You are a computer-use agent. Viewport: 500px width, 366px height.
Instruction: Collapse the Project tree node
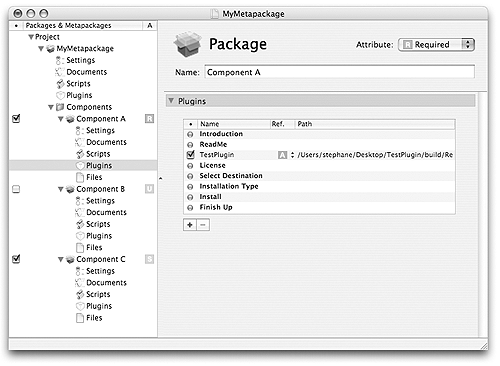(x=31, y=37)
